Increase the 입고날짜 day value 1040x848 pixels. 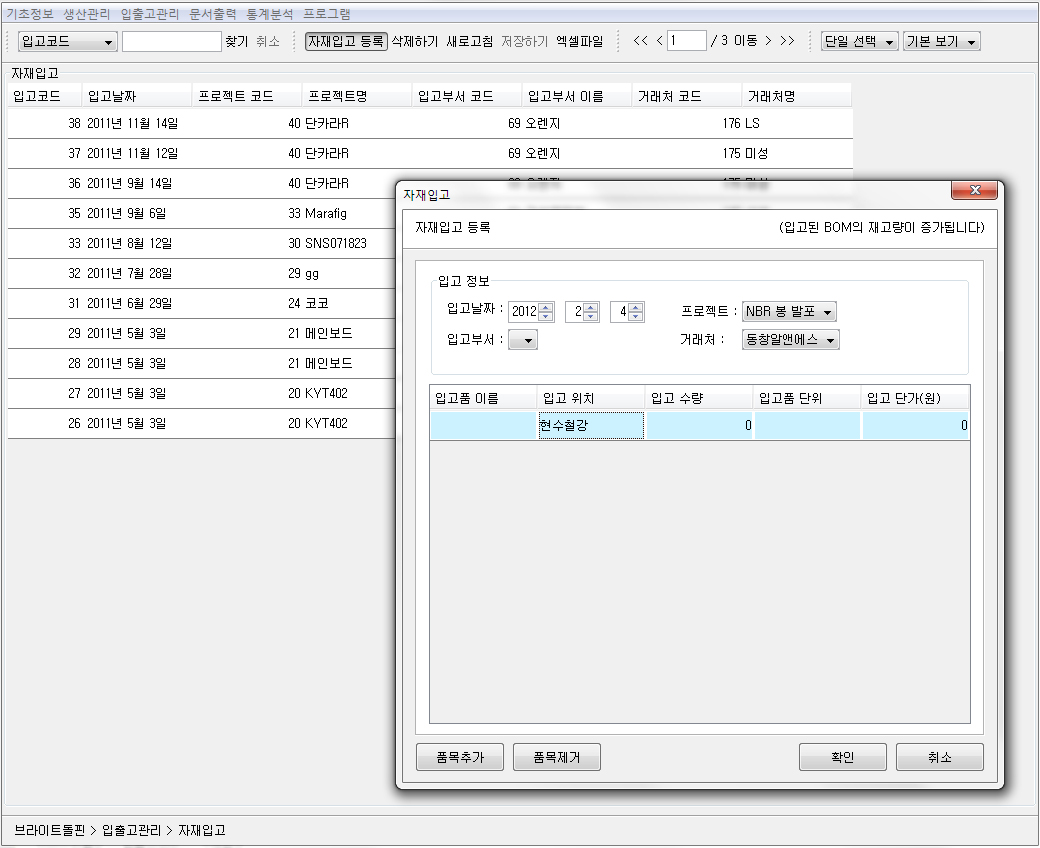636,307
